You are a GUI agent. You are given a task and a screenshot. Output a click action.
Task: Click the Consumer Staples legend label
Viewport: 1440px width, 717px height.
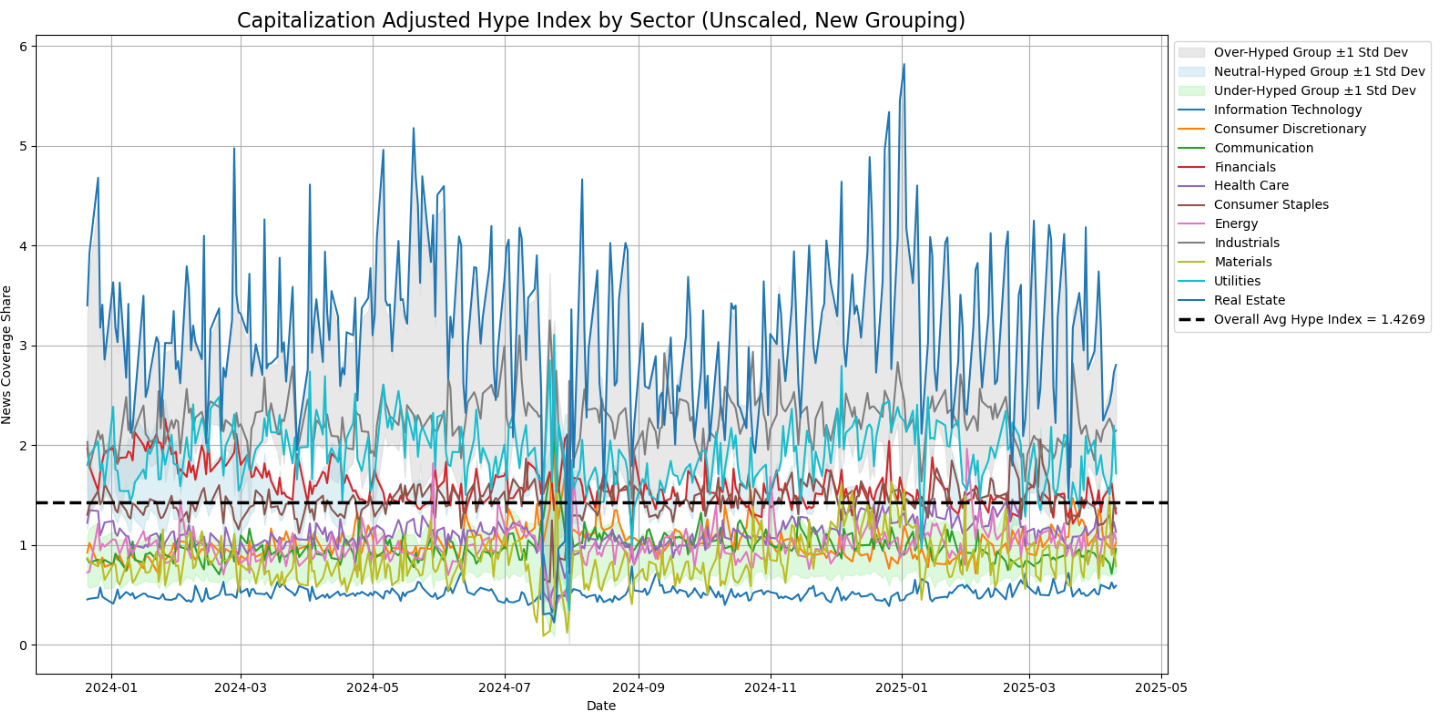1271,205
